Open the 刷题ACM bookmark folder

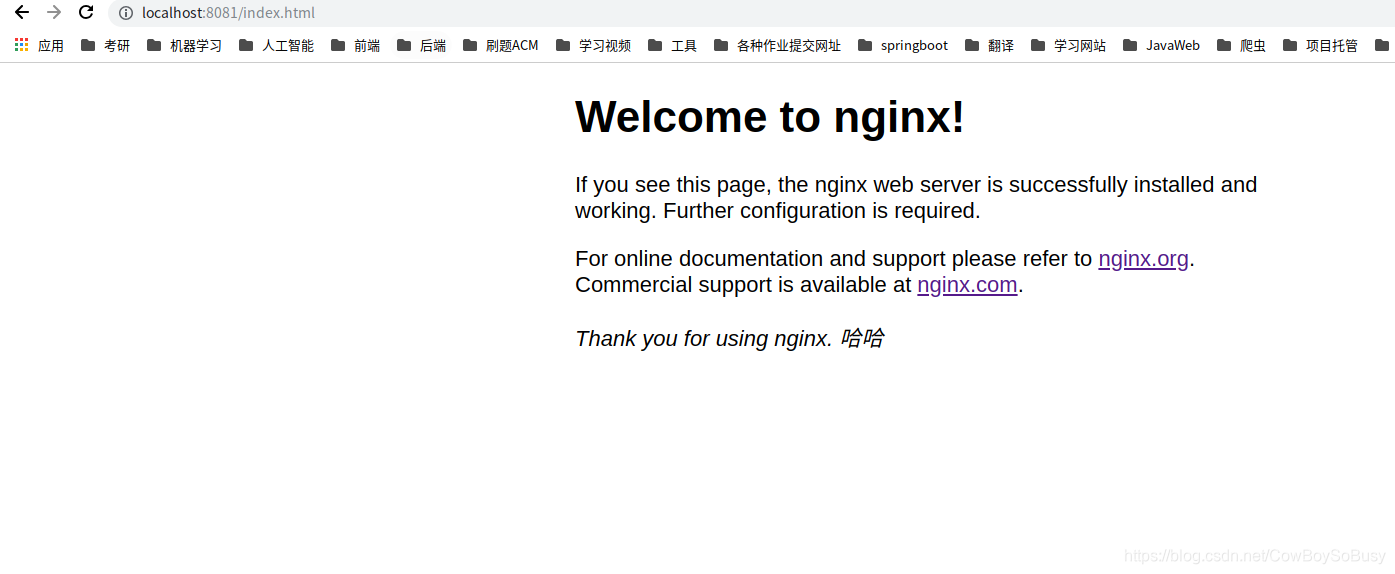pyautogui.click(x=500, y=45)
